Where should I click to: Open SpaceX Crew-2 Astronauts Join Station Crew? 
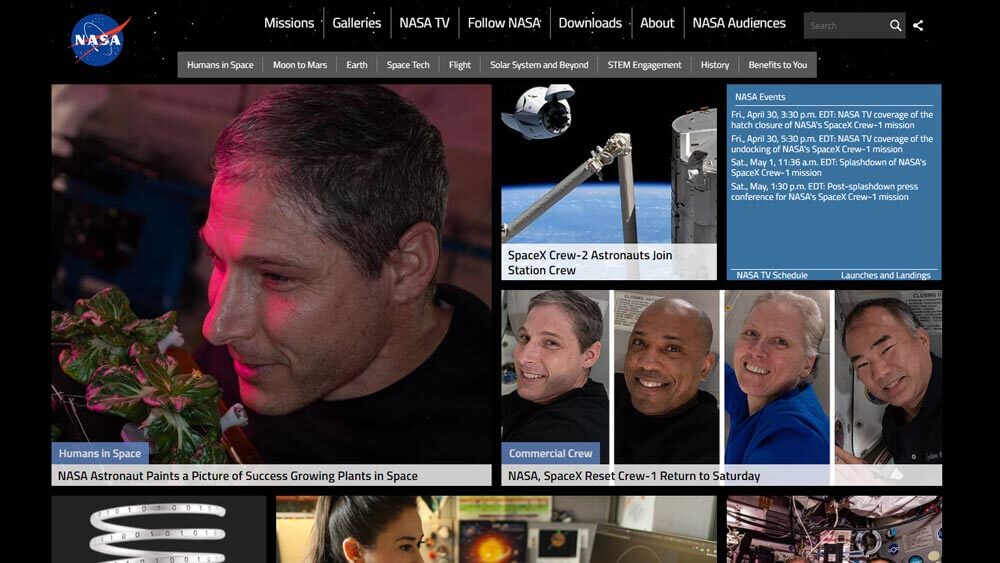coord(590,262)
